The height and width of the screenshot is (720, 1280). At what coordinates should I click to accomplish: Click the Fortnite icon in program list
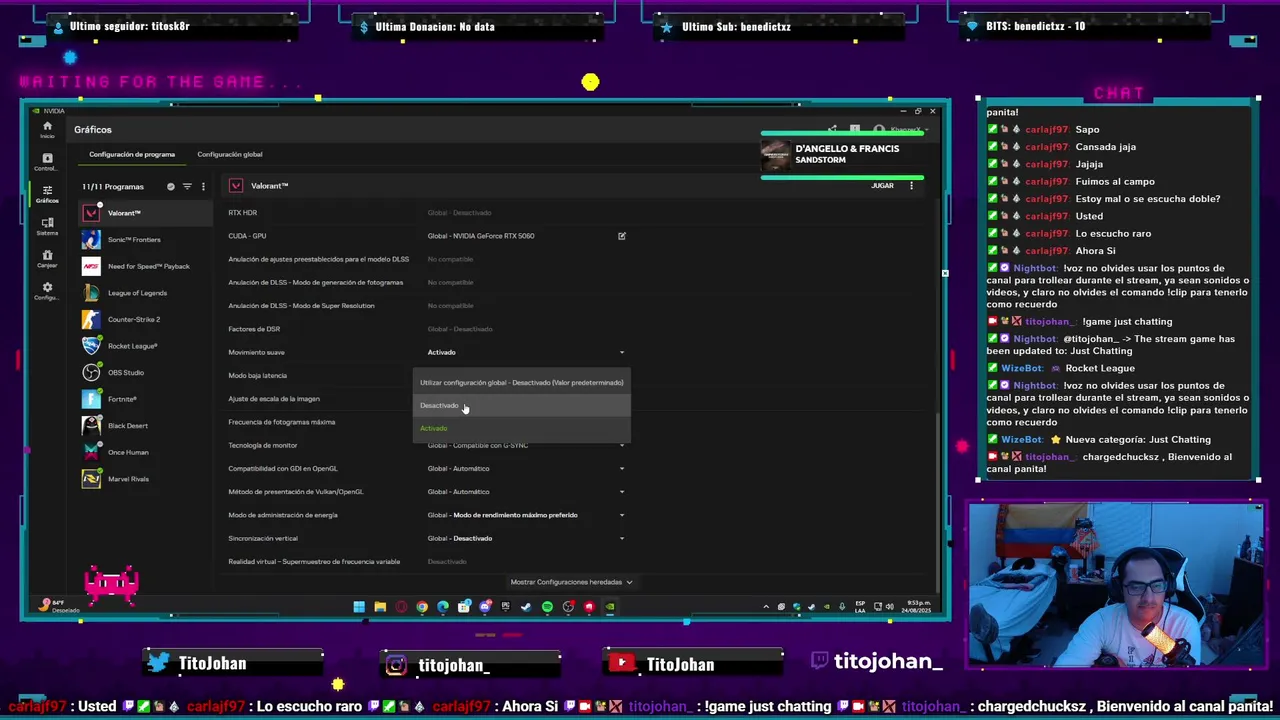91,399
